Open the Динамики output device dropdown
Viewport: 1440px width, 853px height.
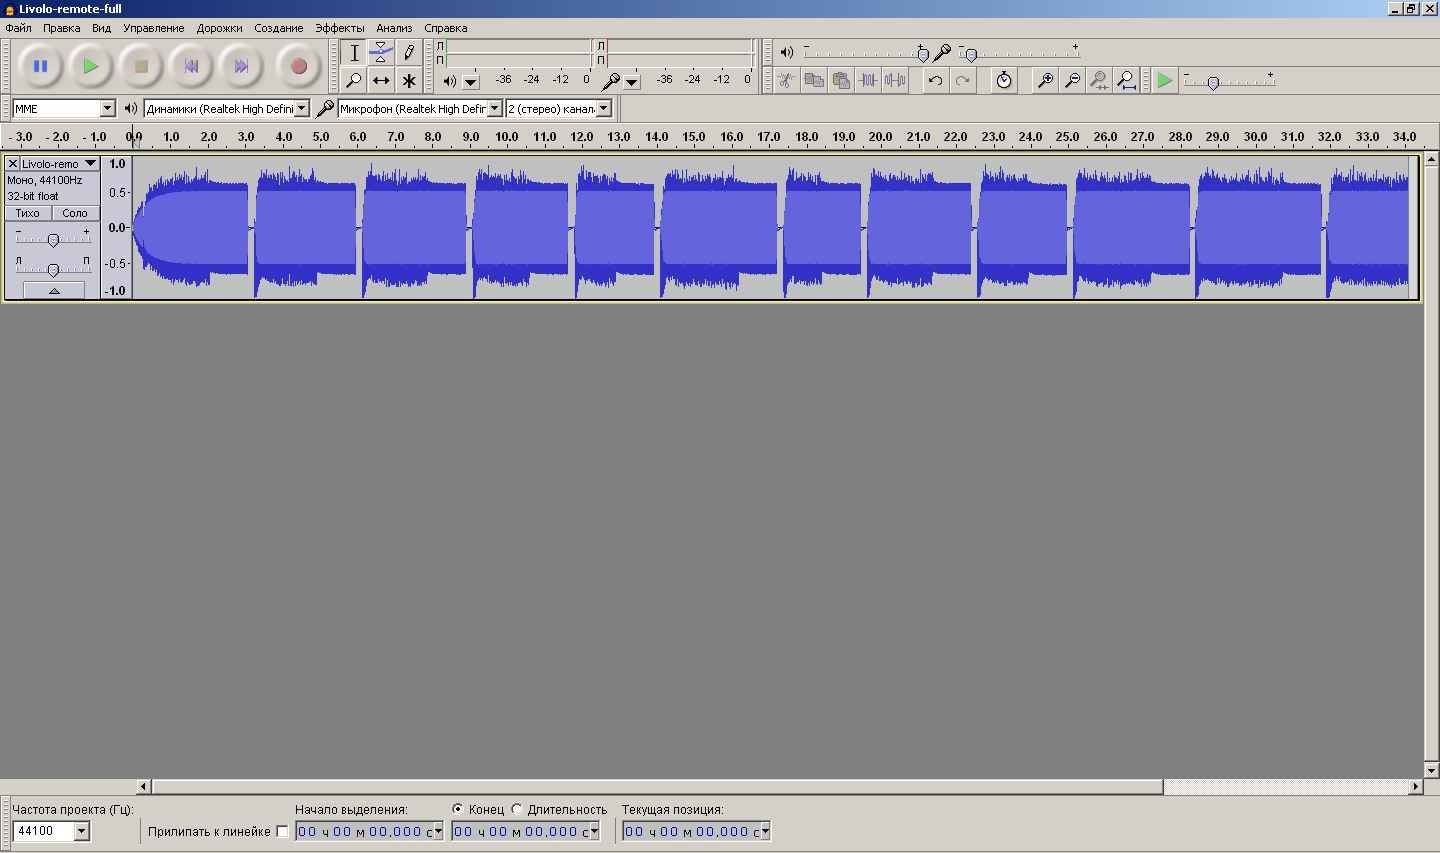coord(302,108)
